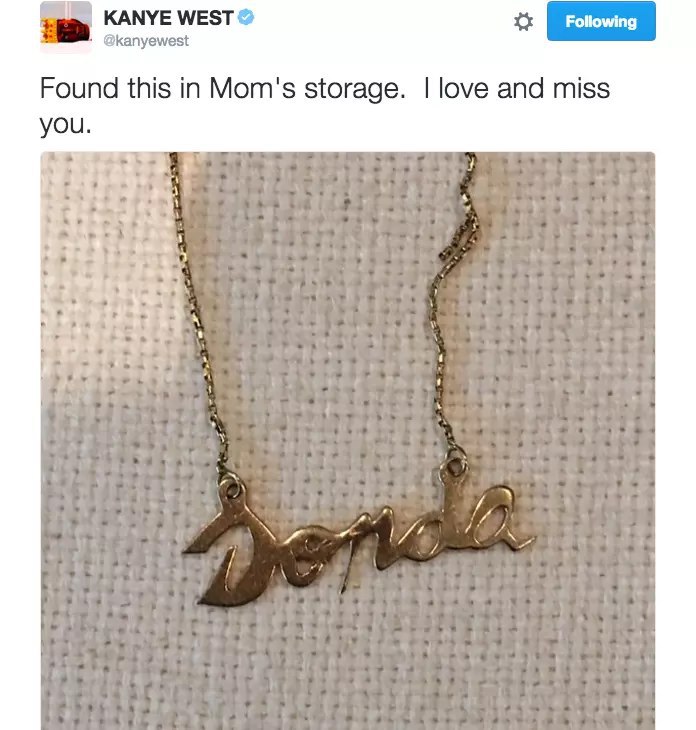Open Kanye West's profile avatar
Image resolution: width=696 pixels, height=730 pixels.
66,27
